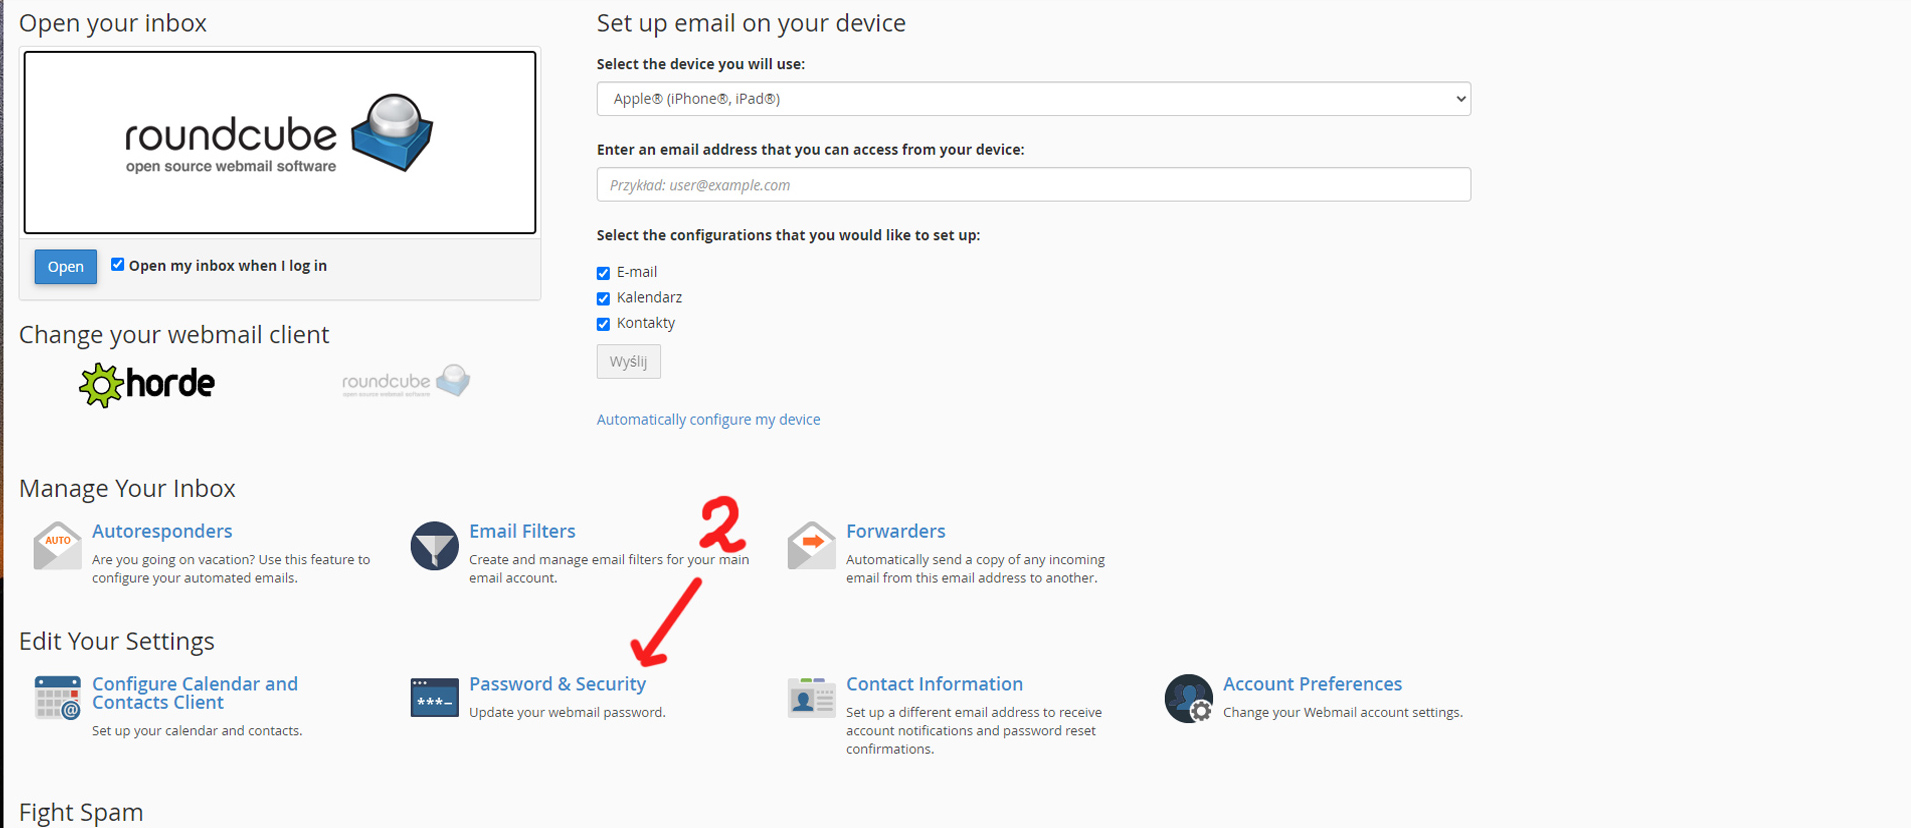Expand the device selection dropdown
This screenshot has height=828, width=1911.
coord(1033,99)
